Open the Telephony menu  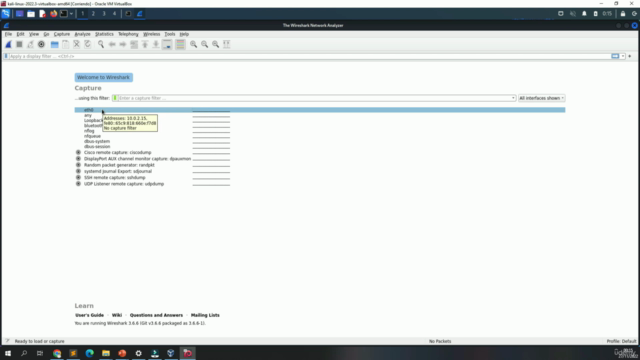click(128, 34)
